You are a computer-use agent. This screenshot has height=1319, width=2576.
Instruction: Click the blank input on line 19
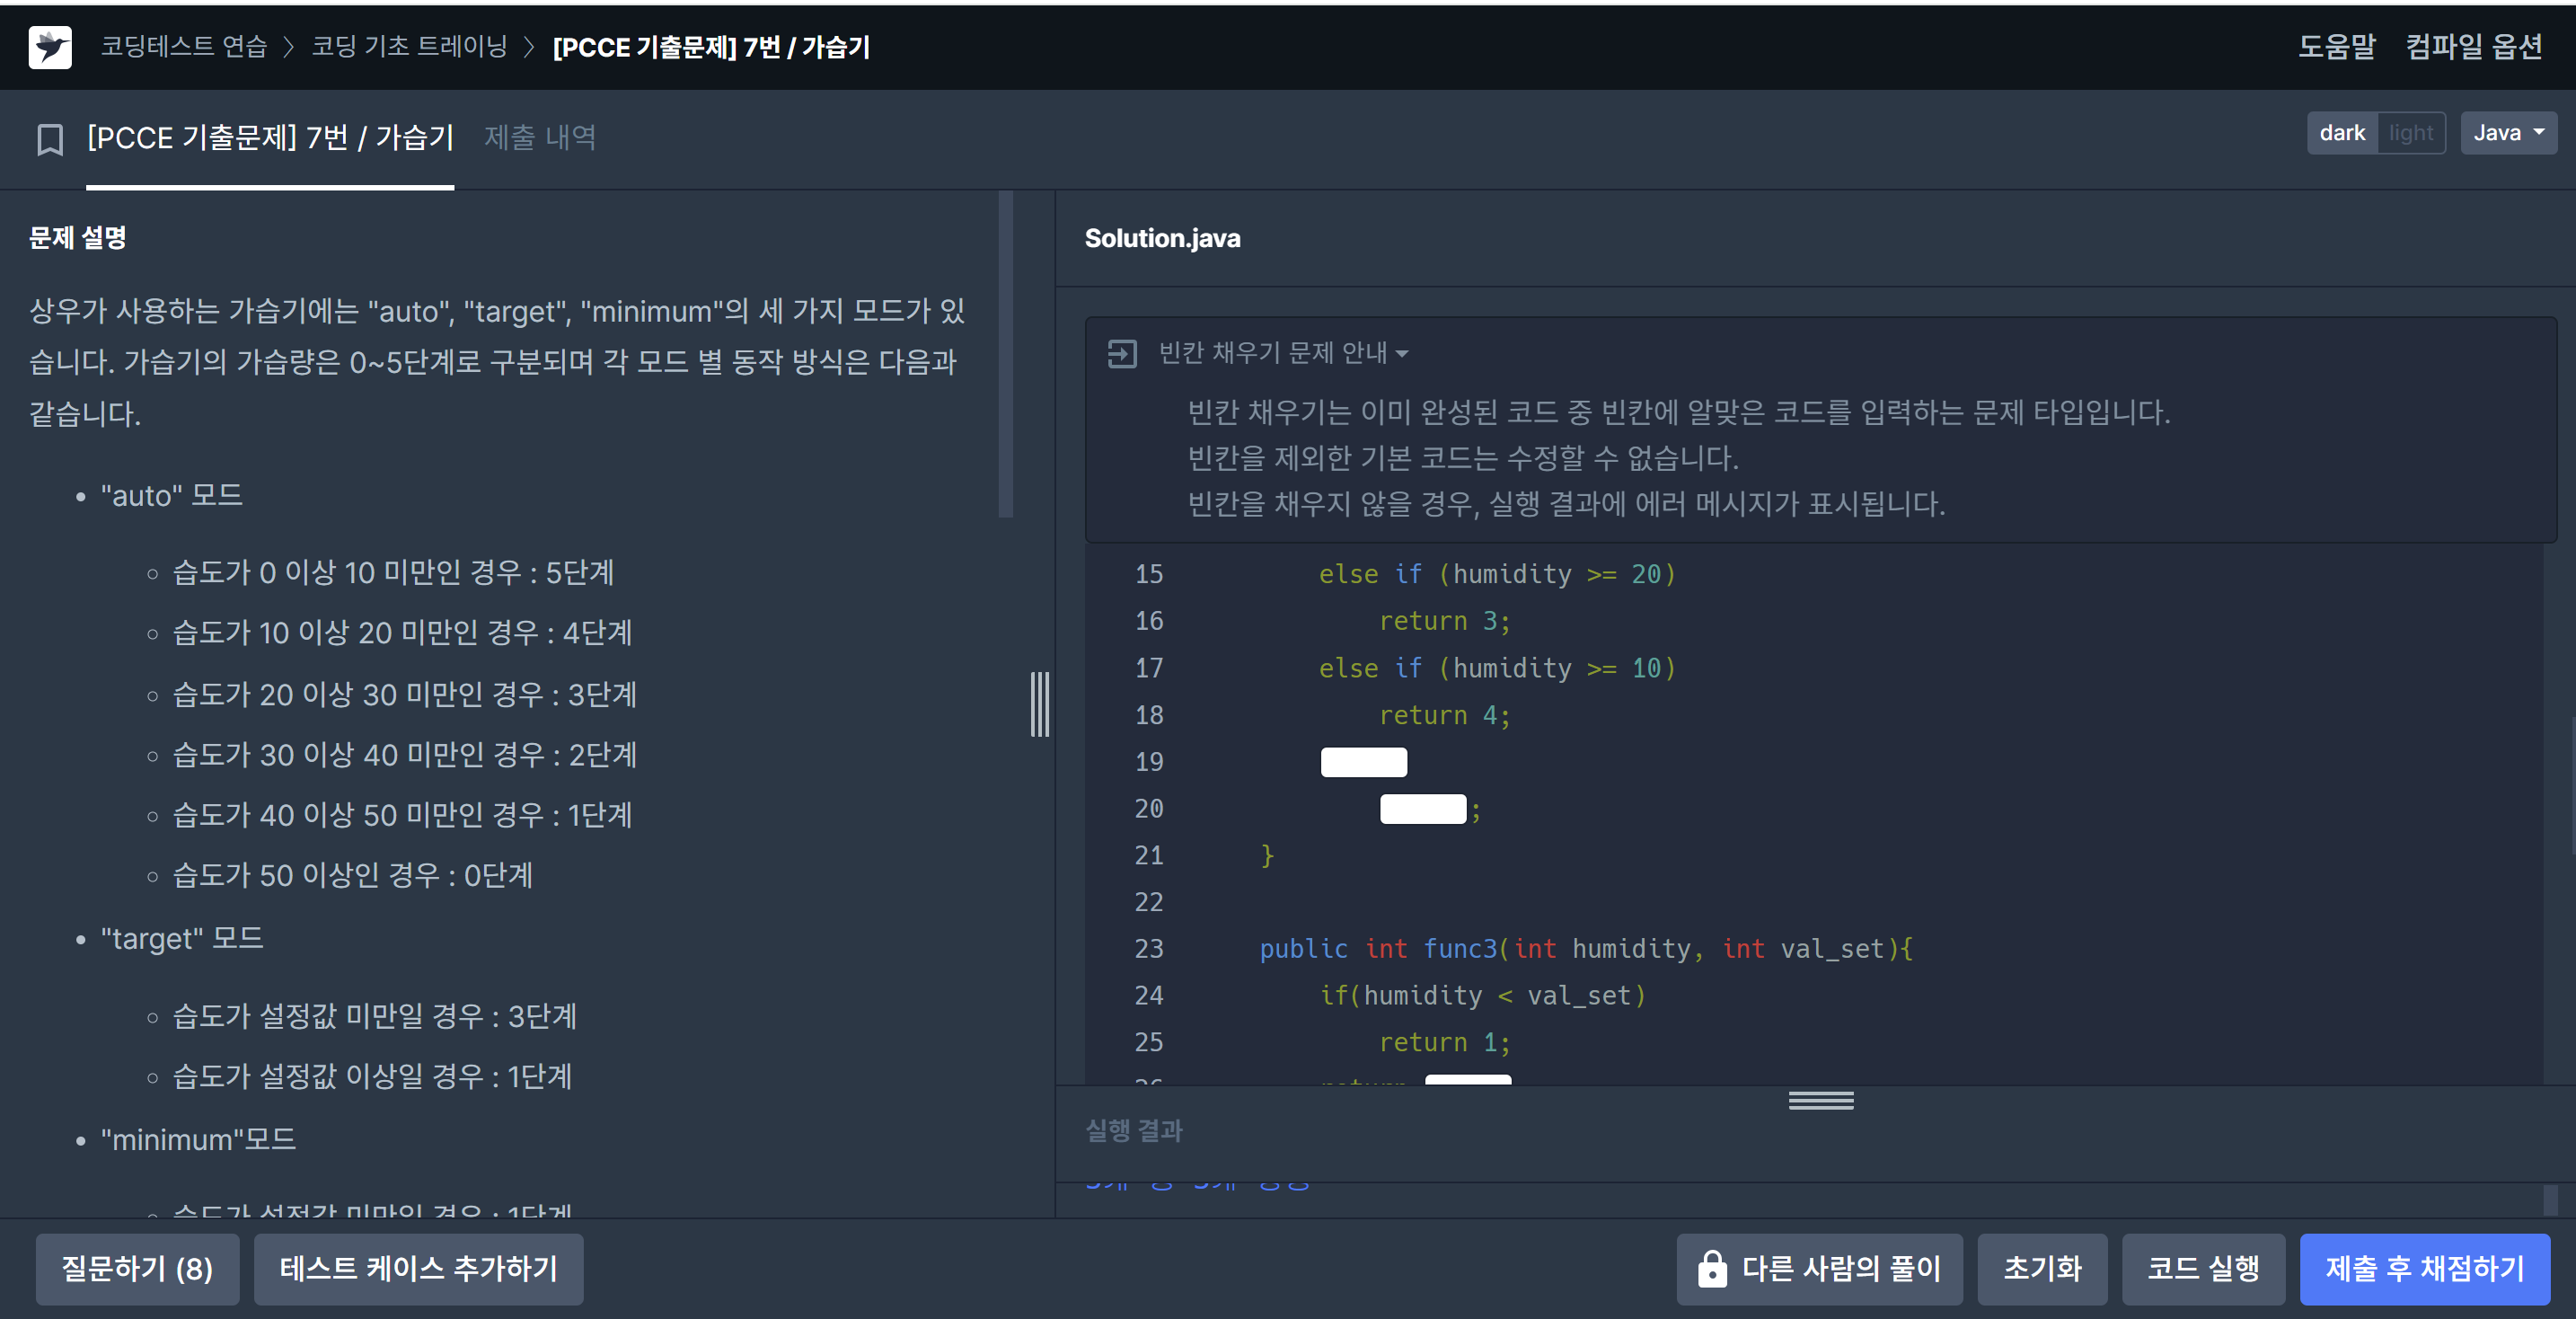(1363, 762)
